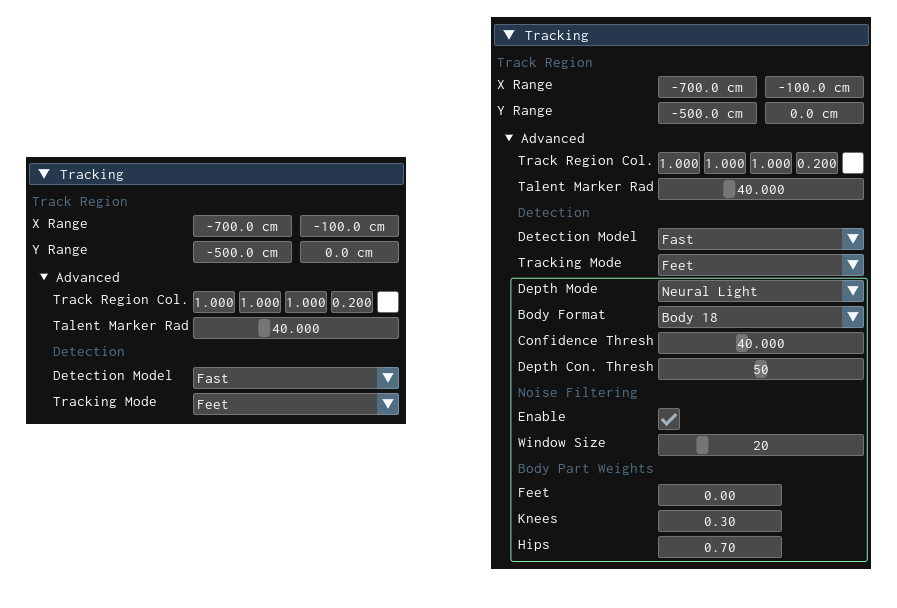Click the Knees weight input field
Viewport: 897px width, 608px height.
tap(719, 521)
